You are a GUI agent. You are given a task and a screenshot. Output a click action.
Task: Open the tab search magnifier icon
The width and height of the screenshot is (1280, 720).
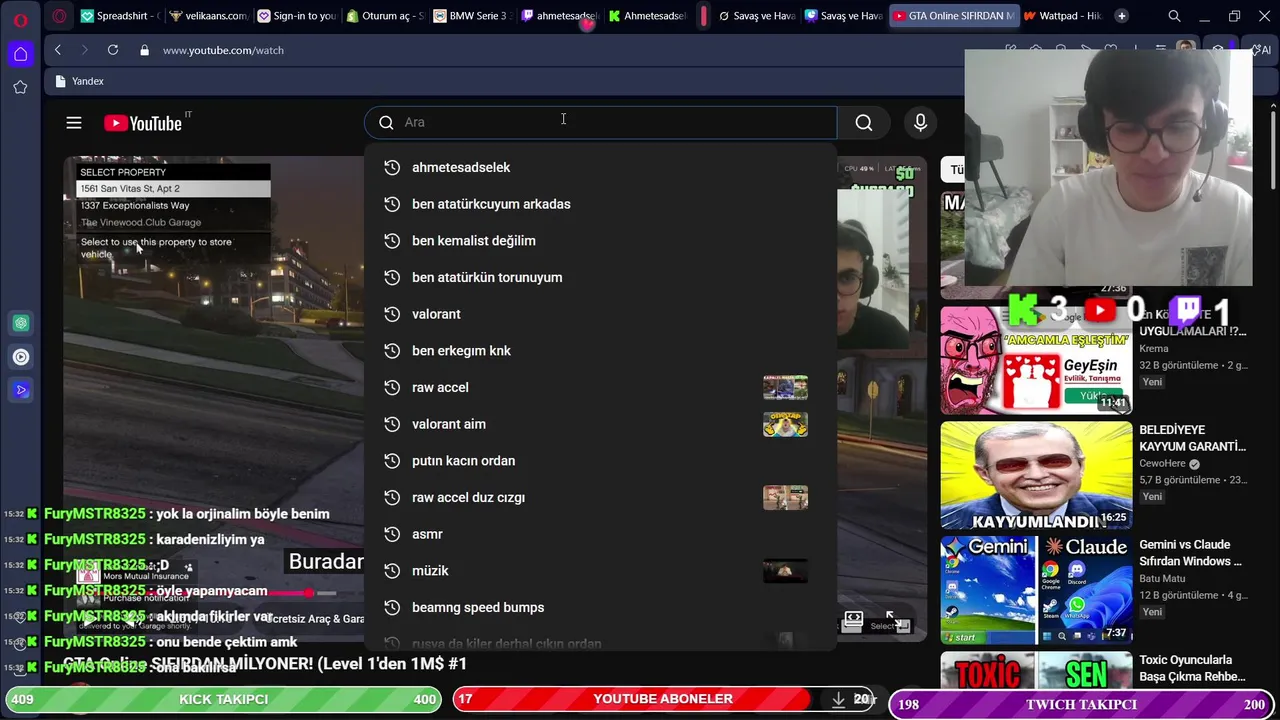[1174, 16]
